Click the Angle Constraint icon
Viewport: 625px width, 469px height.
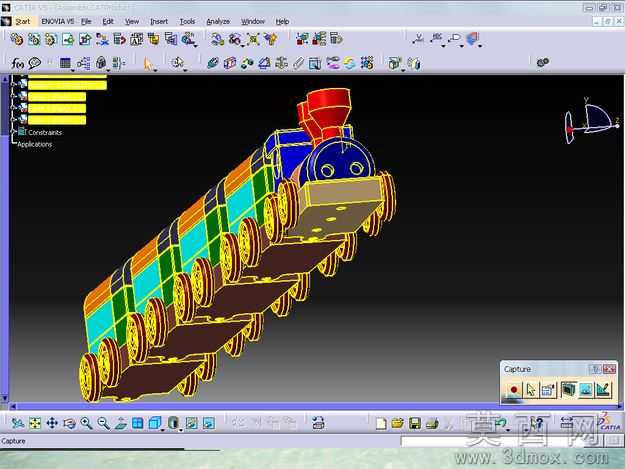tap(264, 63)
